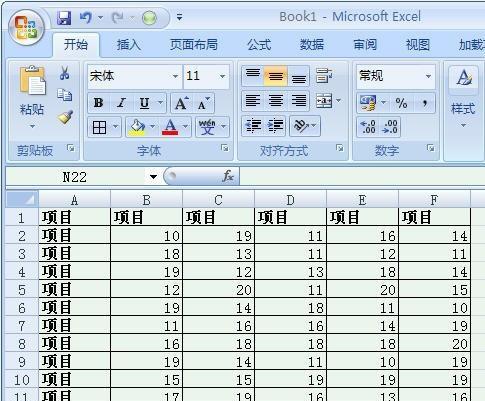Click the redo arrow icon
485x401 pixels.
pos(117,17)
